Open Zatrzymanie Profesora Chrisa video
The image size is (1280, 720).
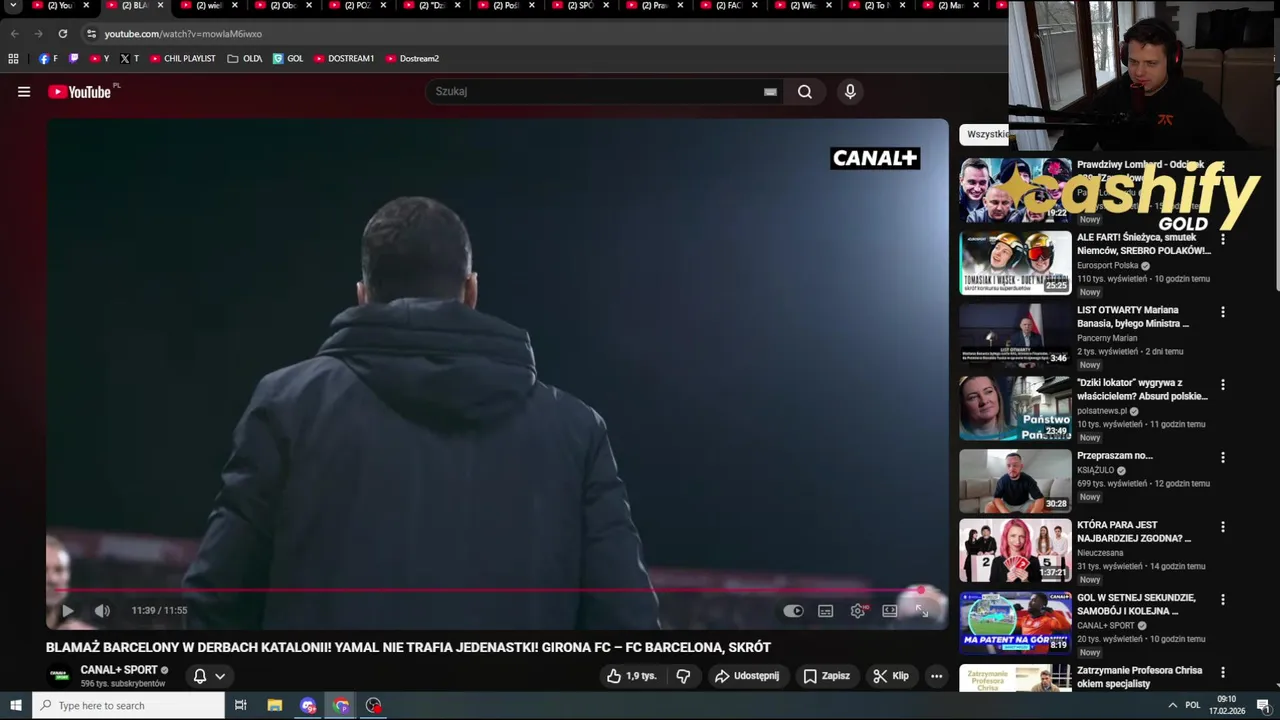[1139, 677]
